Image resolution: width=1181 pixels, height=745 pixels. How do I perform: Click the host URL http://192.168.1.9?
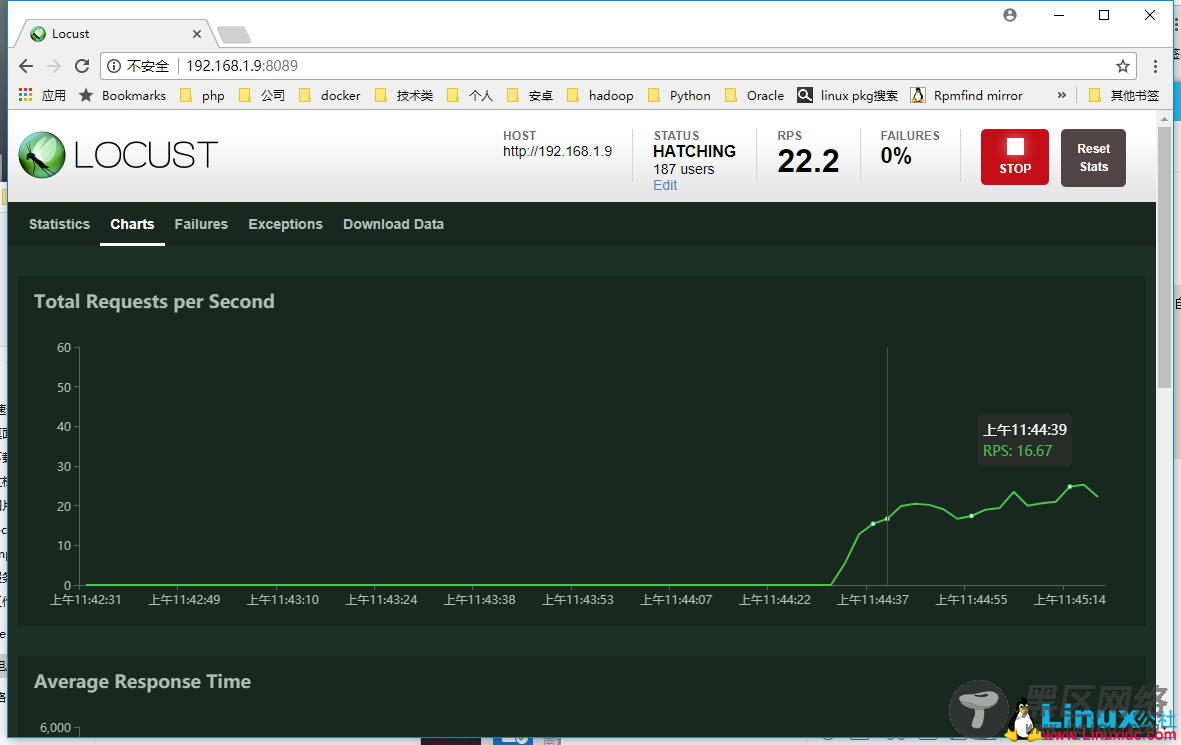tap(557, 151)
